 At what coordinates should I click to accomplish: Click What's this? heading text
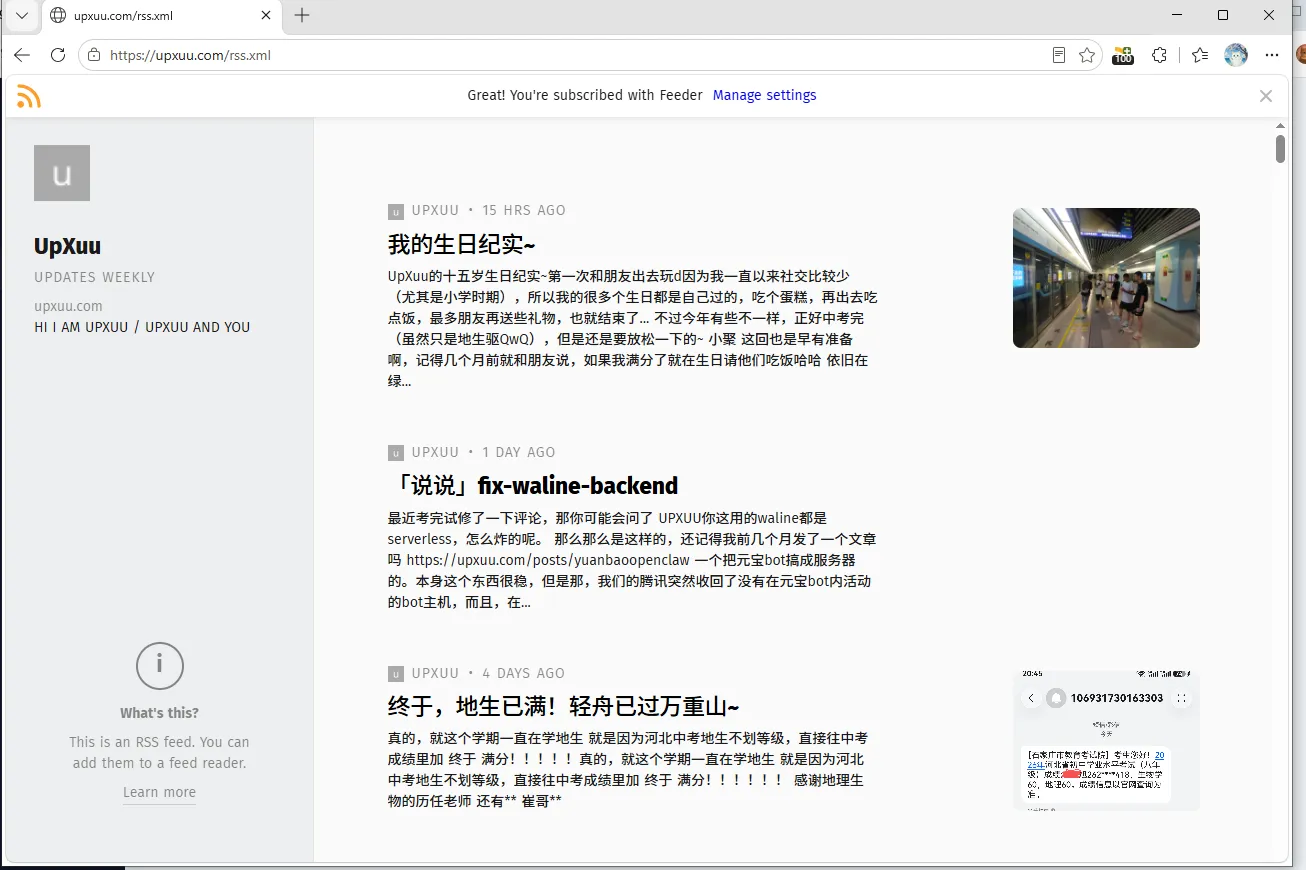coord(160,713)
